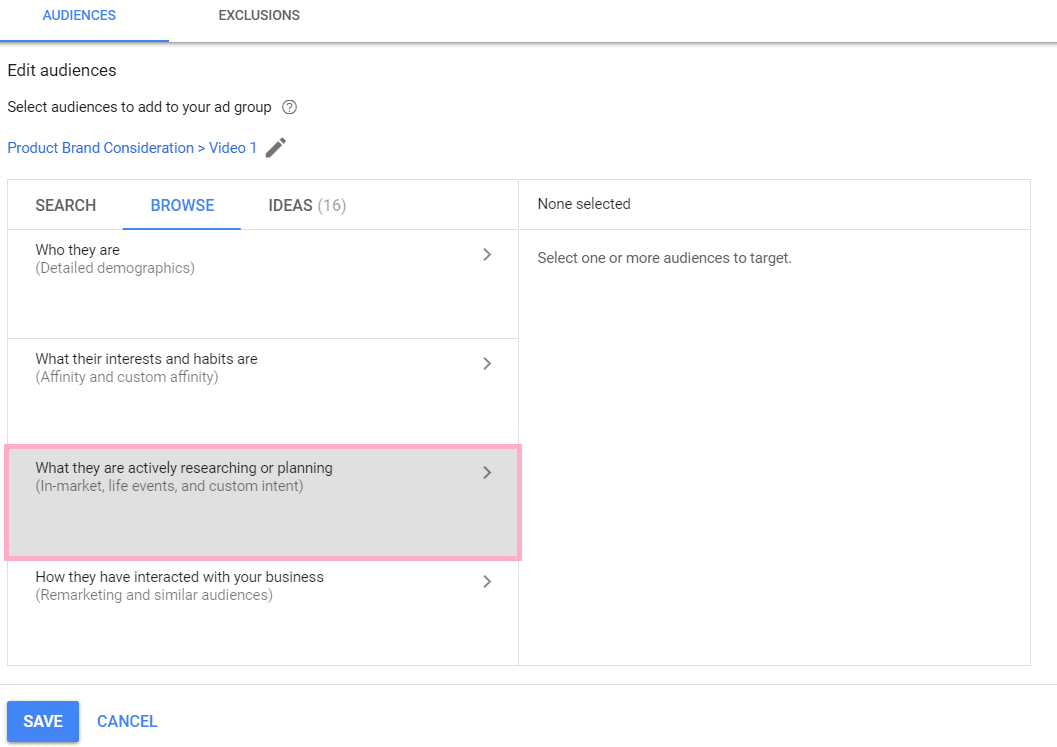This screenshot has height=747, width=1057.
Task: Click the chevron on the Who they are row
Action: pyautogui.click(x=487, y=254)
